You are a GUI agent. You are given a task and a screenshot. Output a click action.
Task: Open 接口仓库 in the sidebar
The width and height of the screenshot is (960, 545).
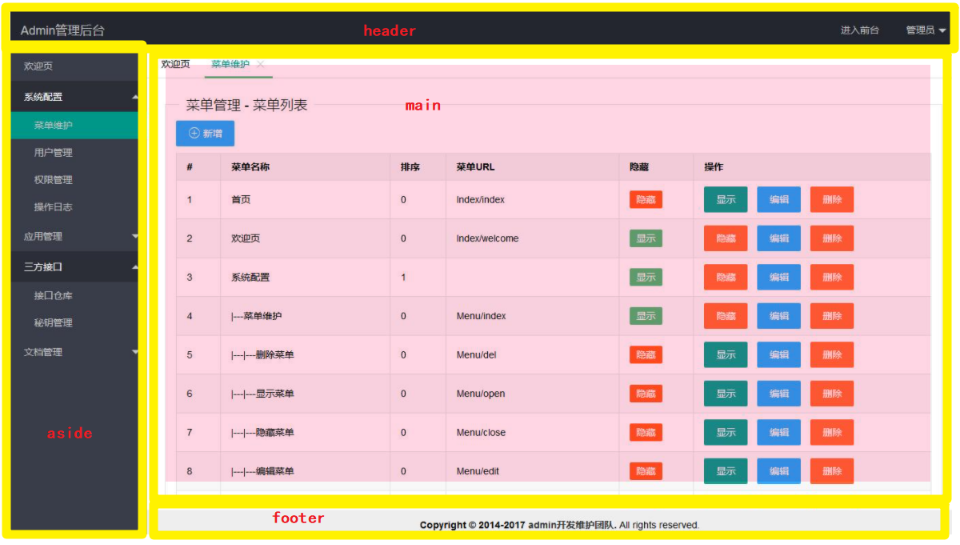coord(74,295)
